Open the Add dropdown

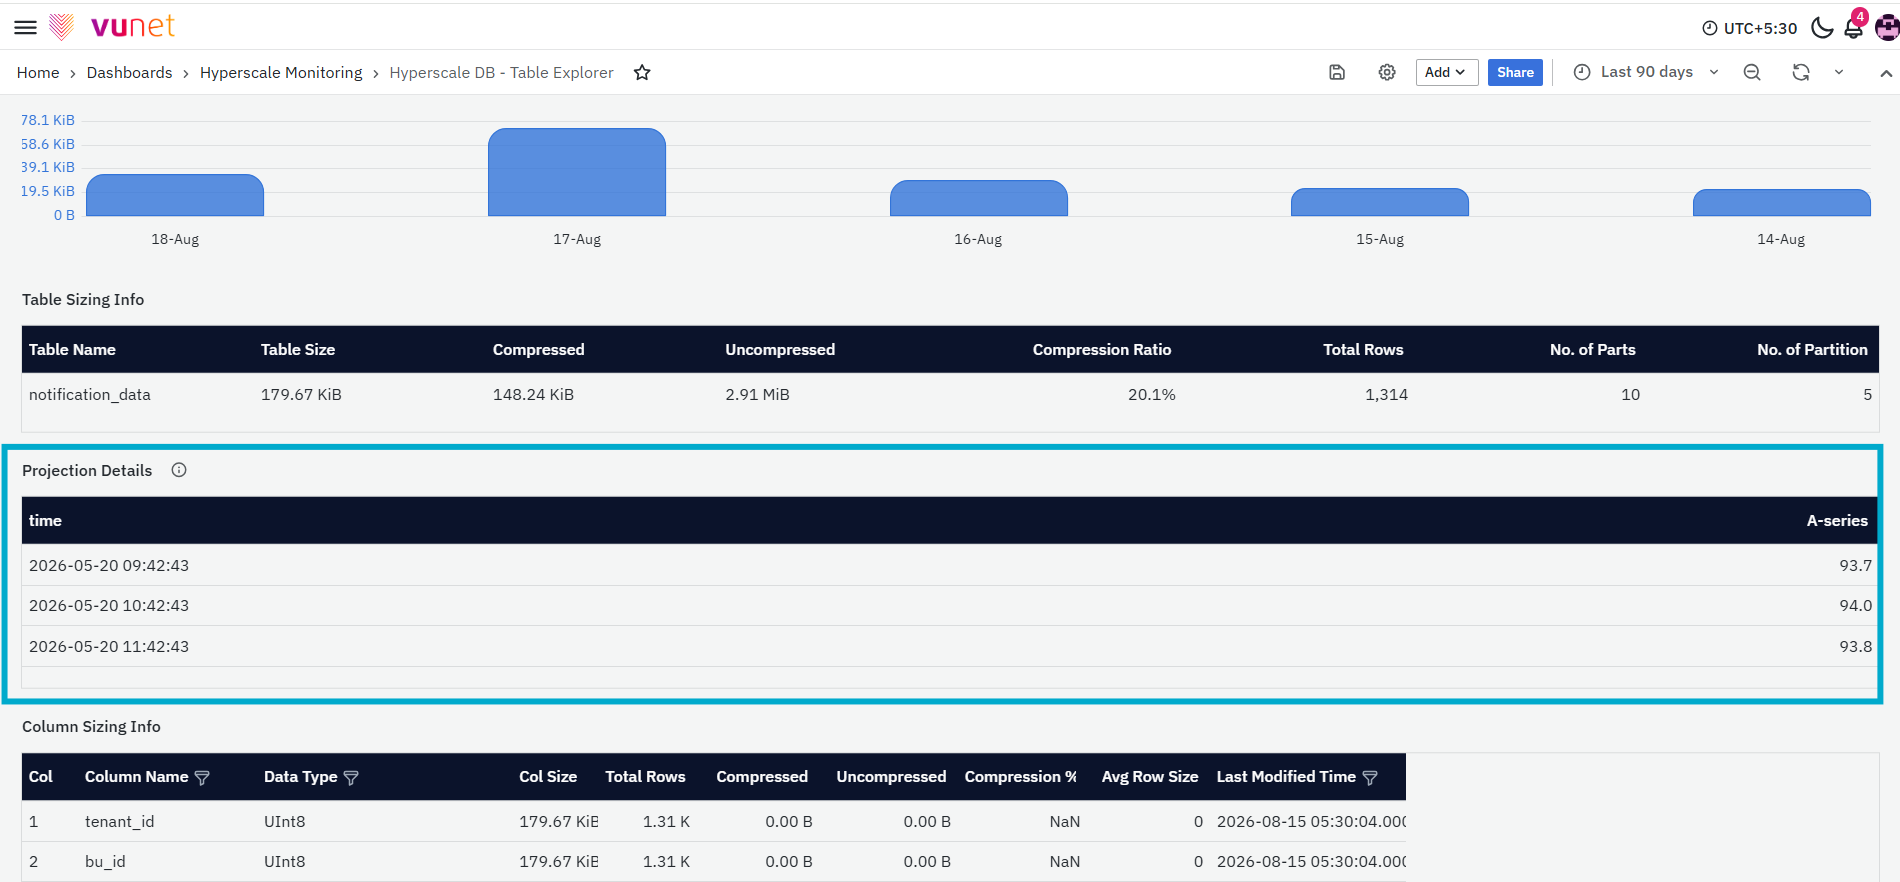point(1446,72)
